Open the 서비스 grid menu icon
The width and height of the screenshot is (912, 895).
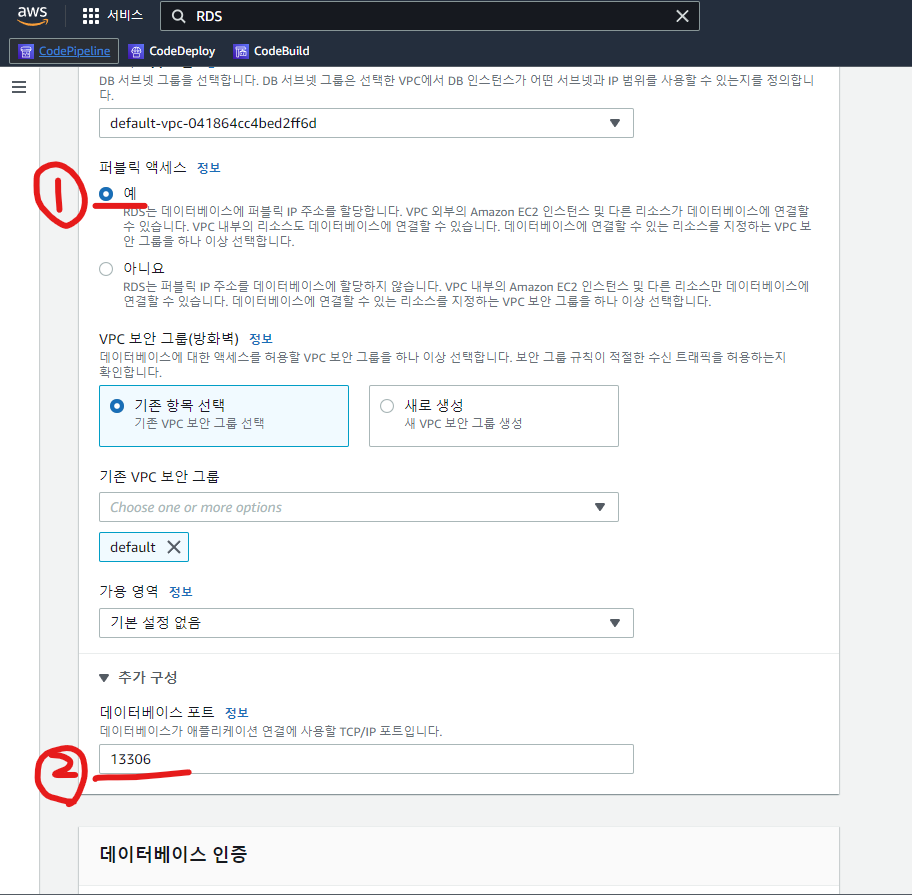coord(91,16)
